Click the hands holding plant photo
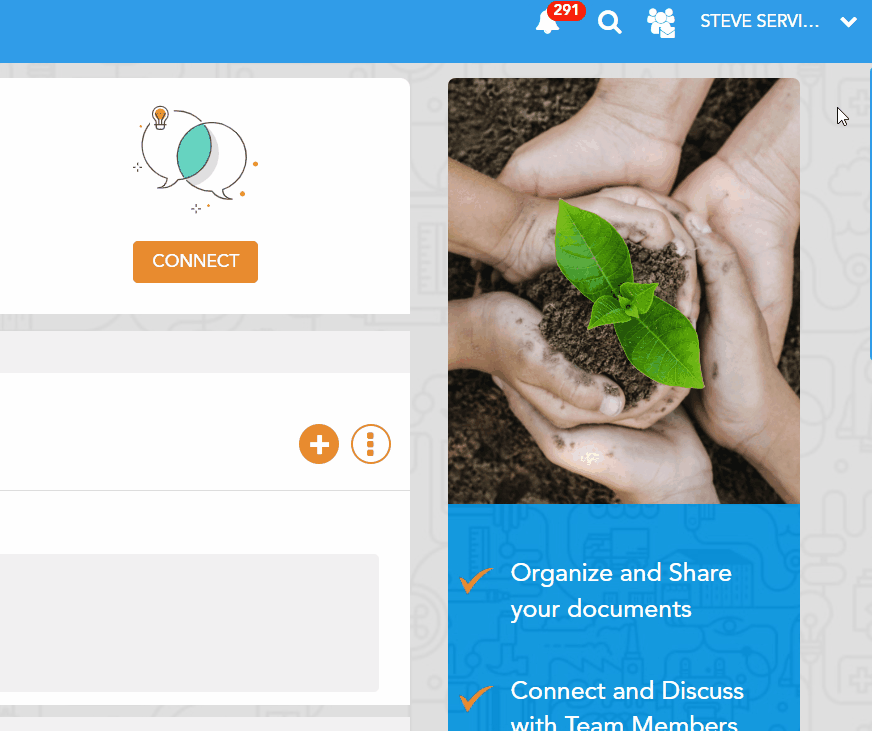This screenshot has width=872, height=731. coord(624,290)
